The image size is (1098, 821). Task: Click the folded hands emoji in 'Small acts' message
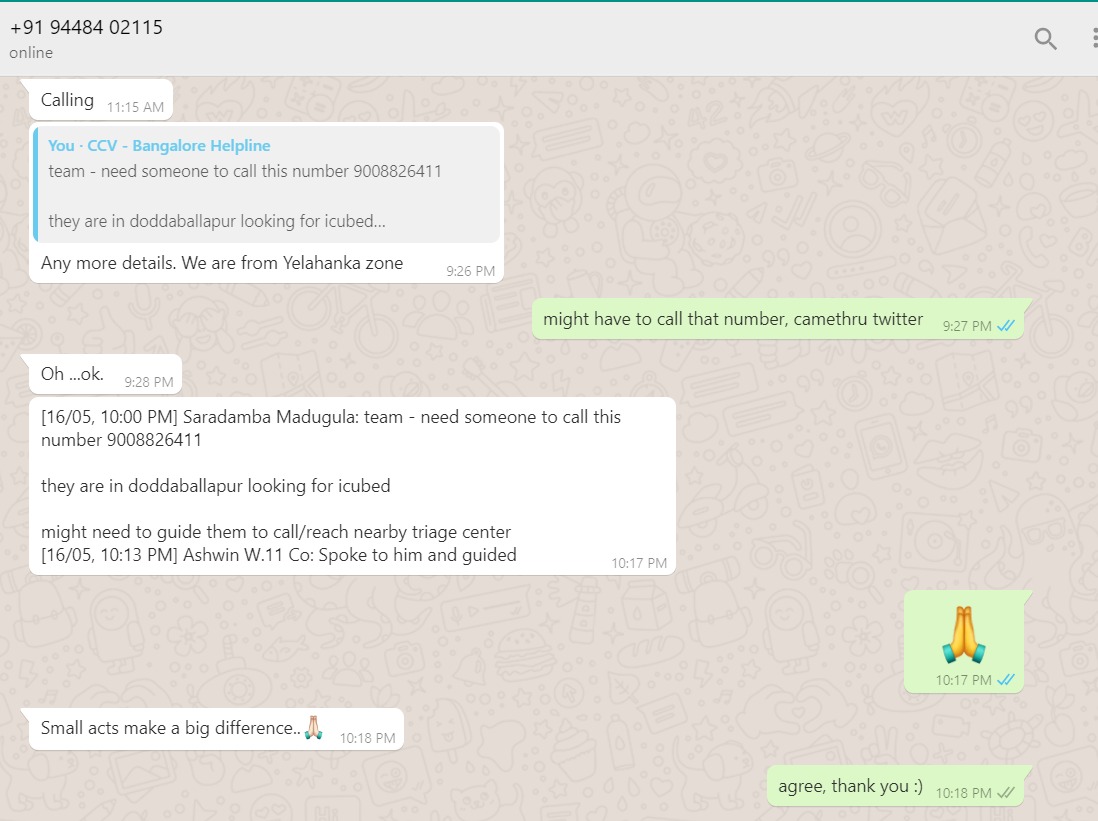[x=313, y=728]
